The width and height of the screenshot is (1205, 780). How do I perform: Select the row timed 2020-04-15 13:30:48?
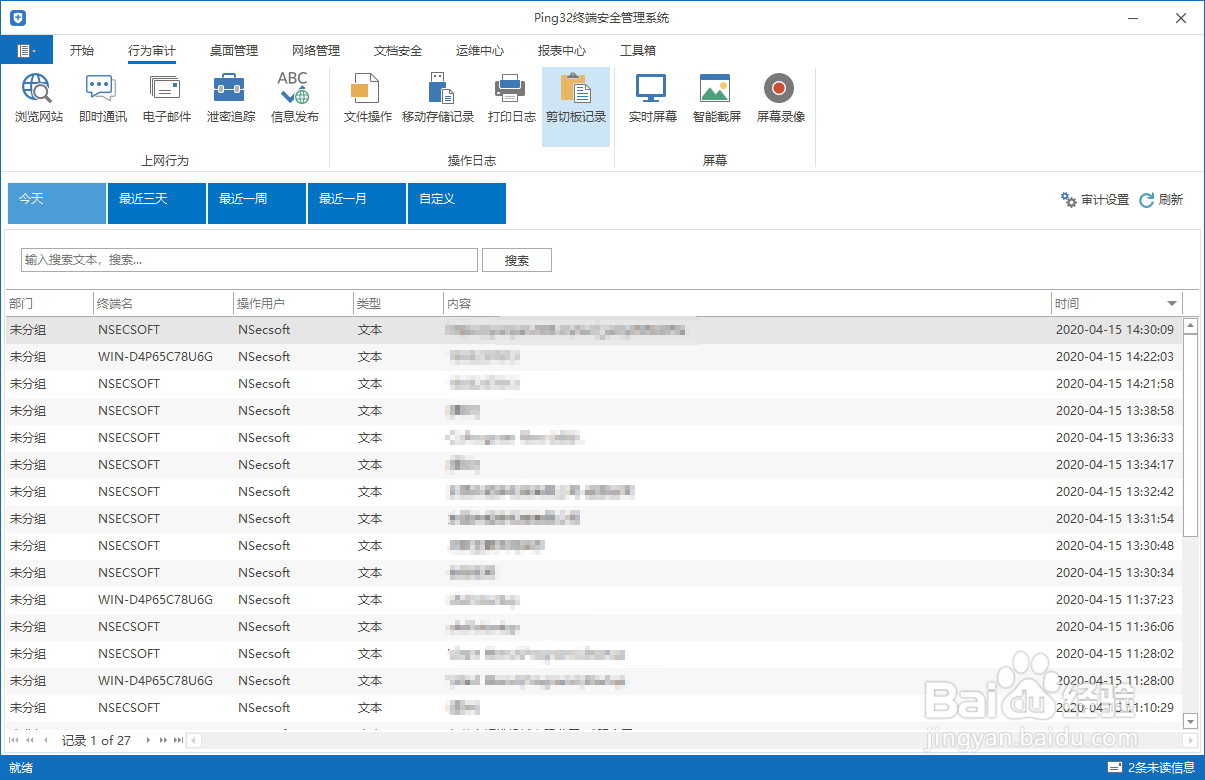coord(594,546)
